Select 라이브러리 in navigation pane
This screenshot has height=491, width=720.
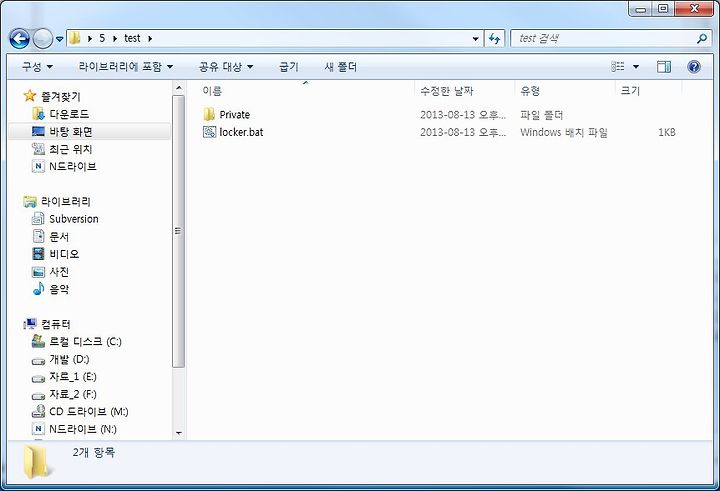pyautogui.click(x=66, y=201)
